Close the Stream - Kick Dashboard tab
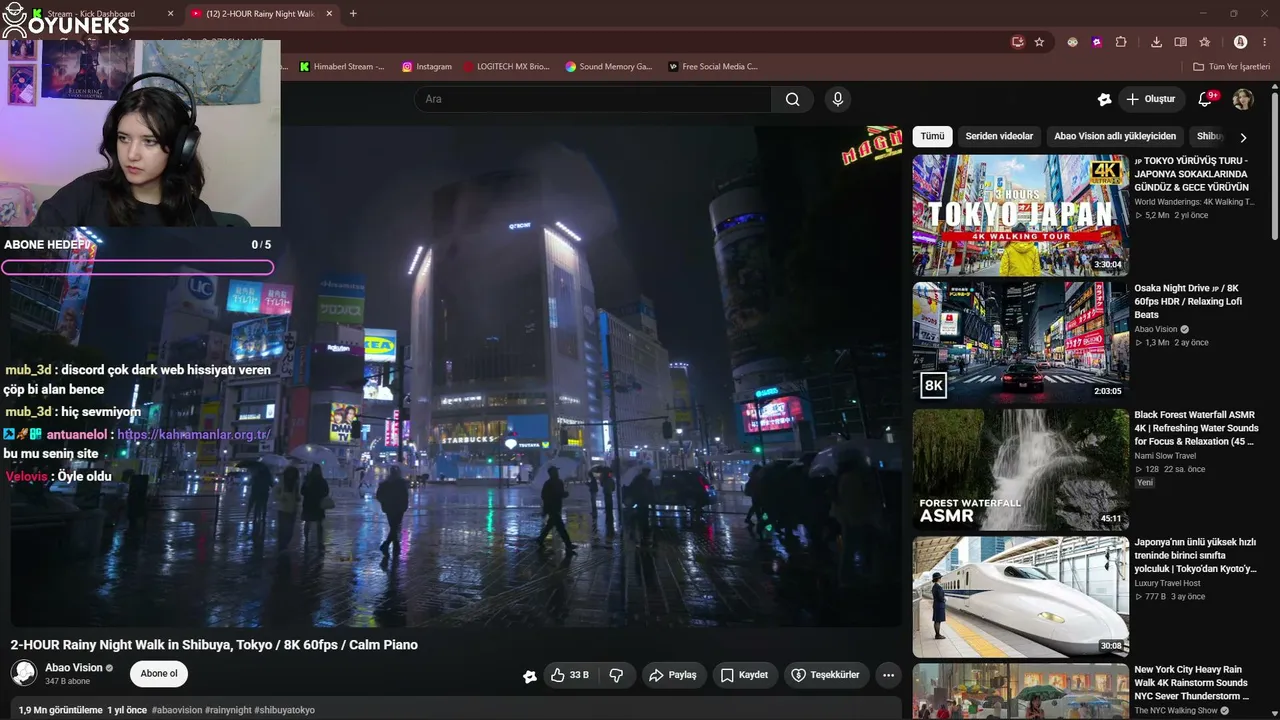 [x=170, y=14]
